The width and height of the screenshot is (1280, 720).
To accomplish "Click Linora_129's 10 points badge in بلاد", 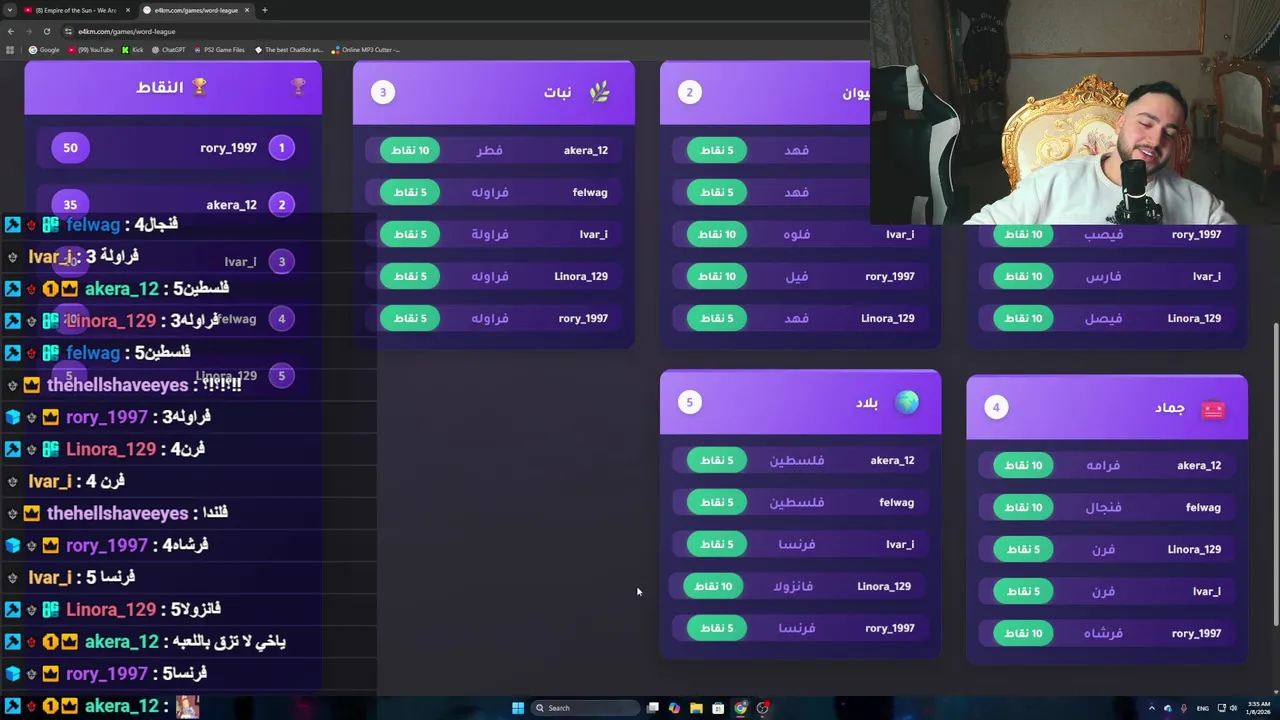I will [713, 586].
